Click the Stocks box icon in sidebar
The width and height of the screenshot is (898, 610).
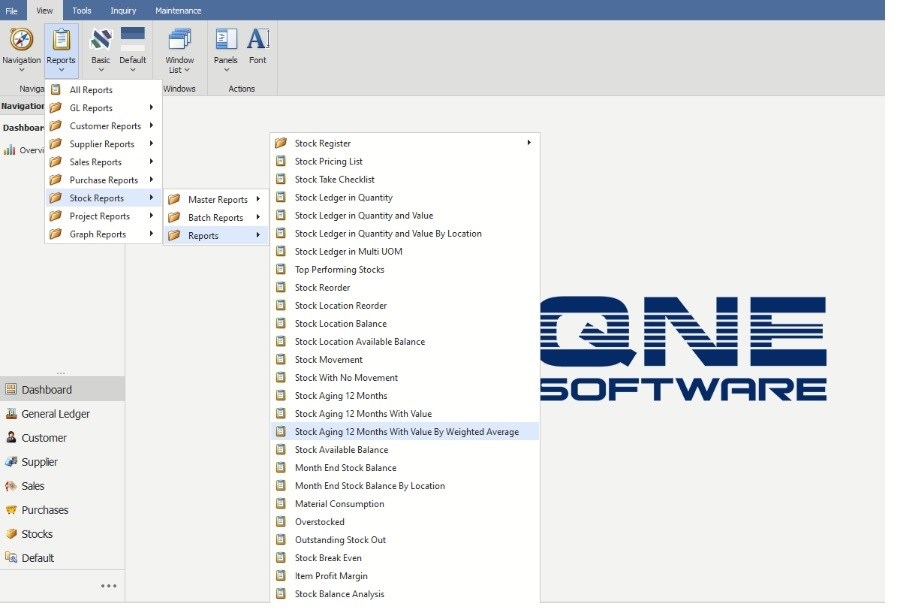(11, 534)
